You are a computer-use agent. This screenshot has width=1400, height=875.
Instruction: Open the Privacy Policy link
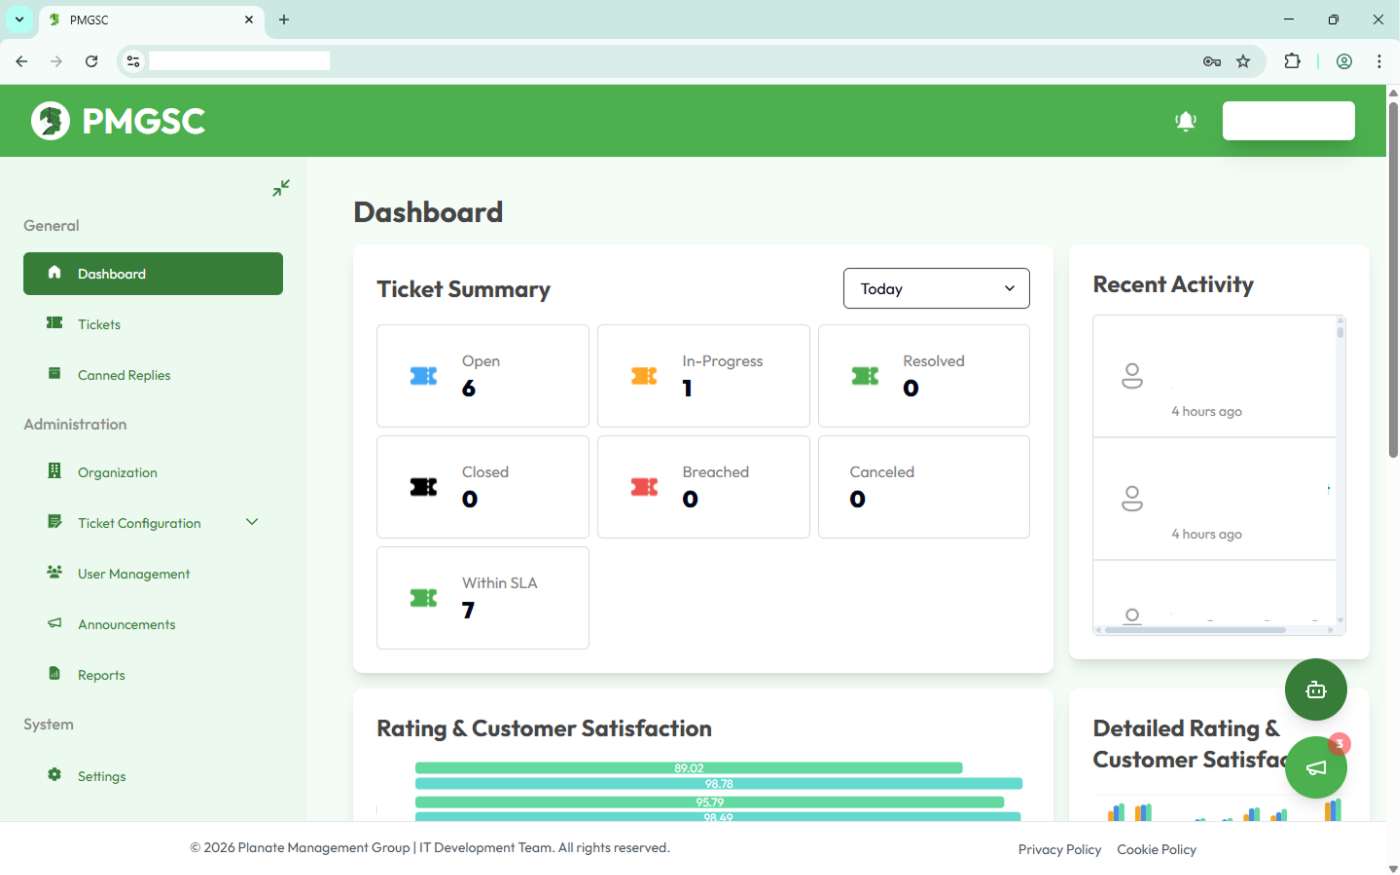tap(1059, 849)
